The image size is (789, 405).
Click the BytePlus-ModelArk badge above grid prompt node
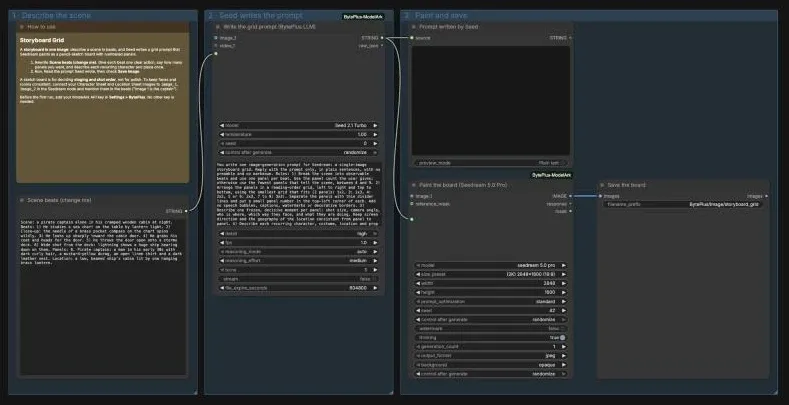(363, 17)
